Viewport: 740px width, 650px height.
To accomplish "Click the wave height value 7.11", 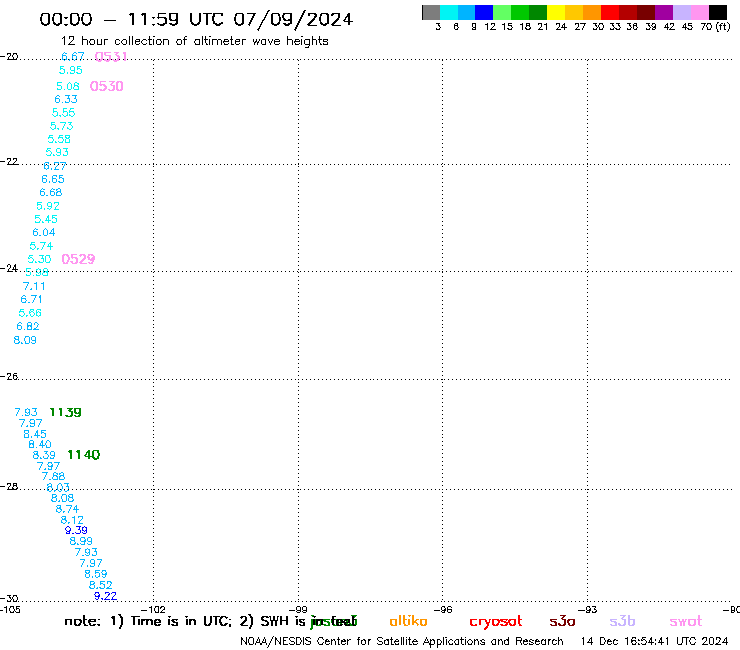I will click(34, 286).
